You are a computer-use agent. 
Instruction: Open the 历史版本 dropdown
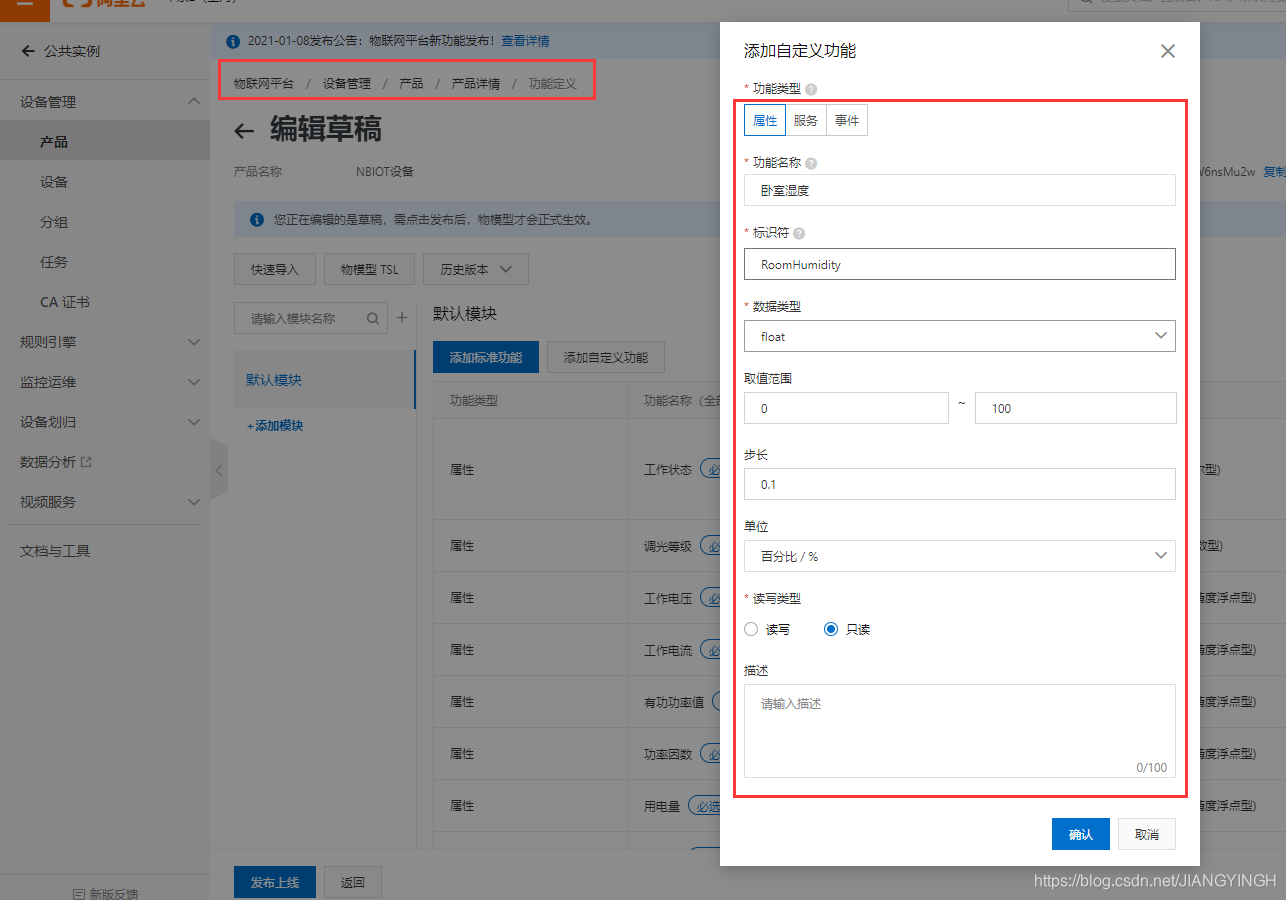(x=476, y=269)
